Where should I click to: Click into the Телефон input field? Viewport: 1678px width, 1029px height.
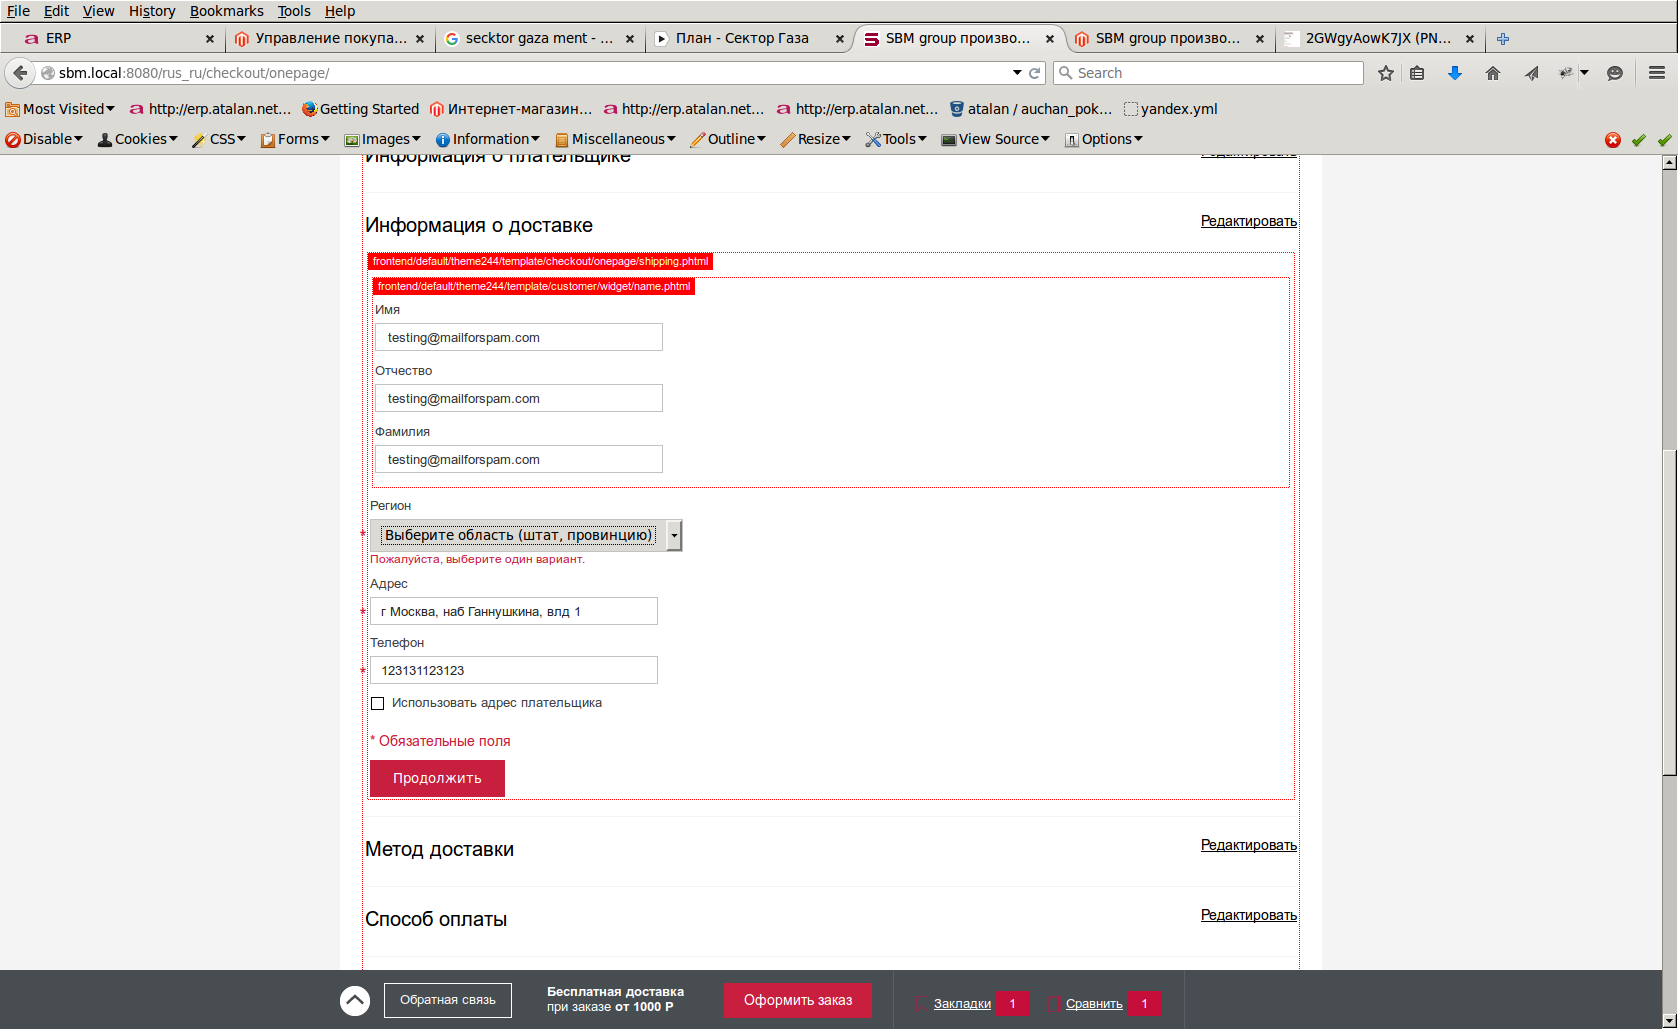[514, 670]
